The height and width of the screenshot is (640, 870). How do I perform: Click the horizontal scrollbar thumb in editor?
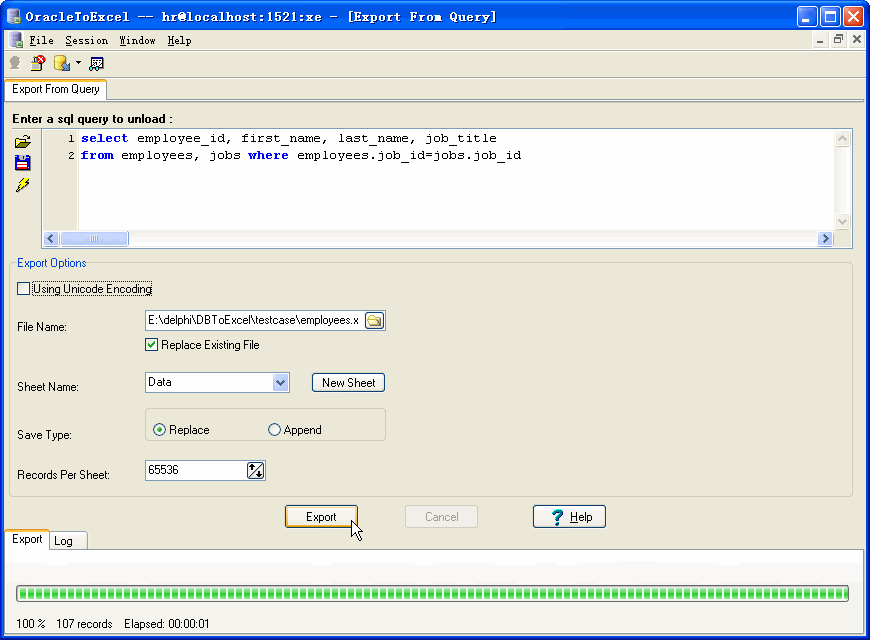tap(94, 239)
